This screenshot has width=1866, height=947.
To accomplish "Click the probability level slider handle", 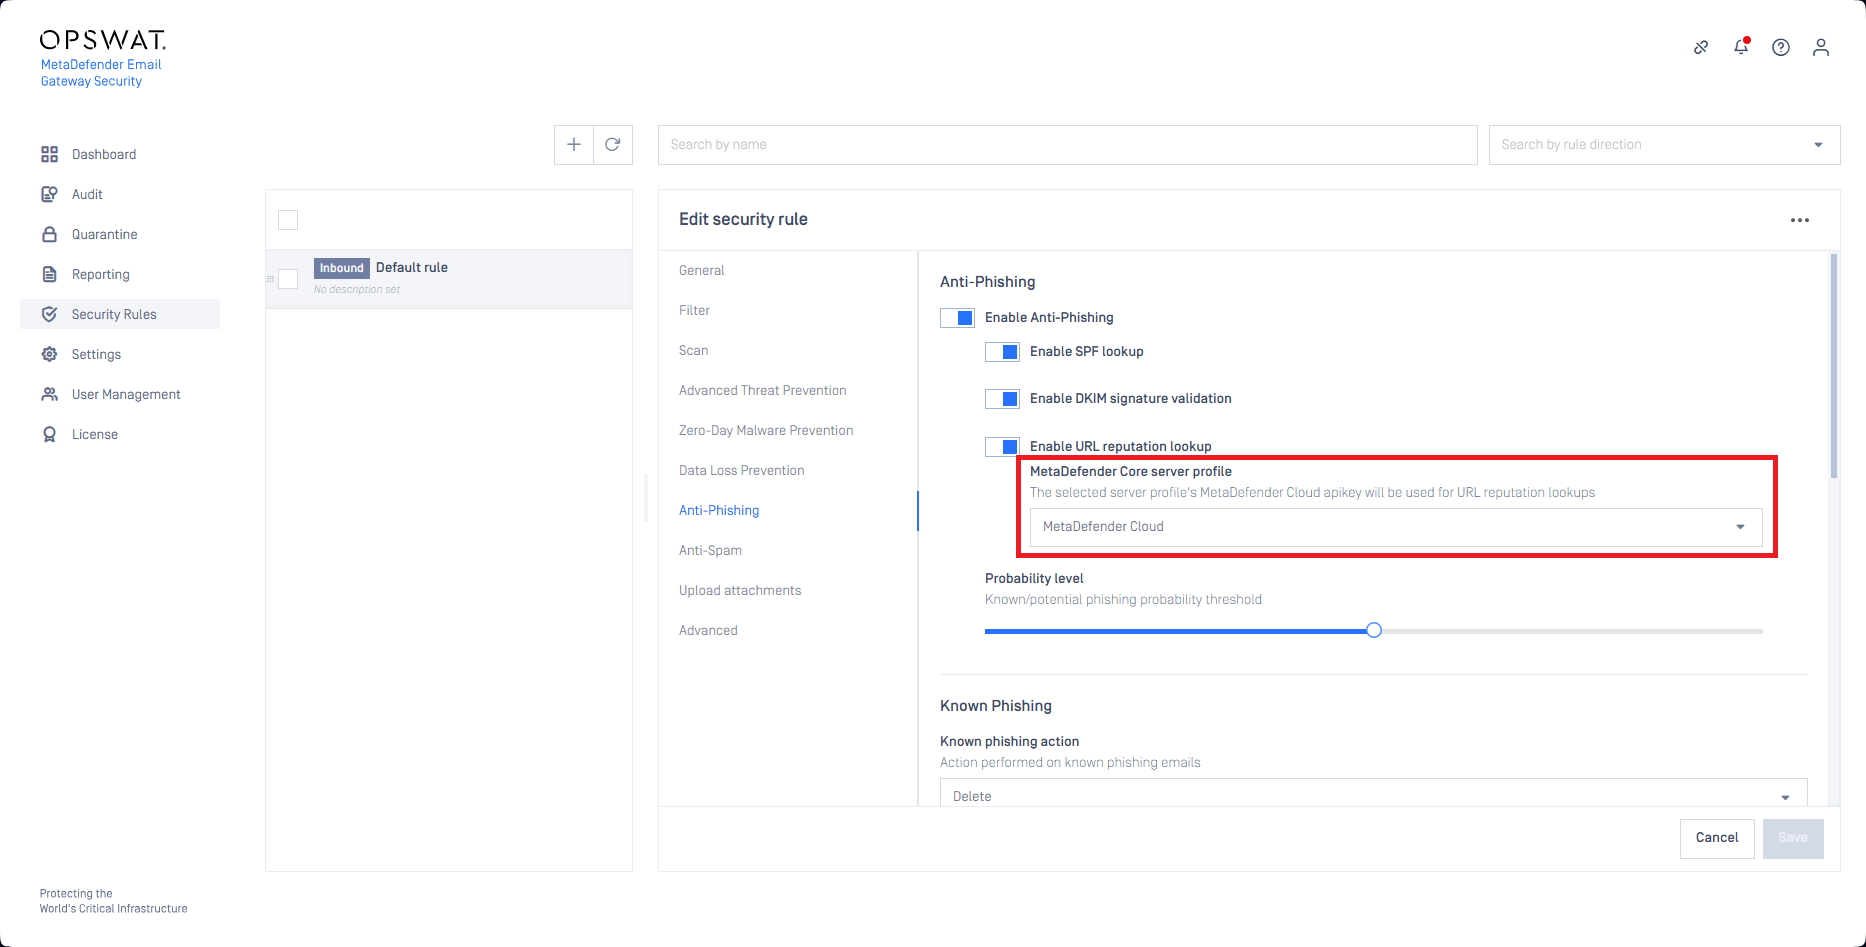I will (x=1374, y=630).
